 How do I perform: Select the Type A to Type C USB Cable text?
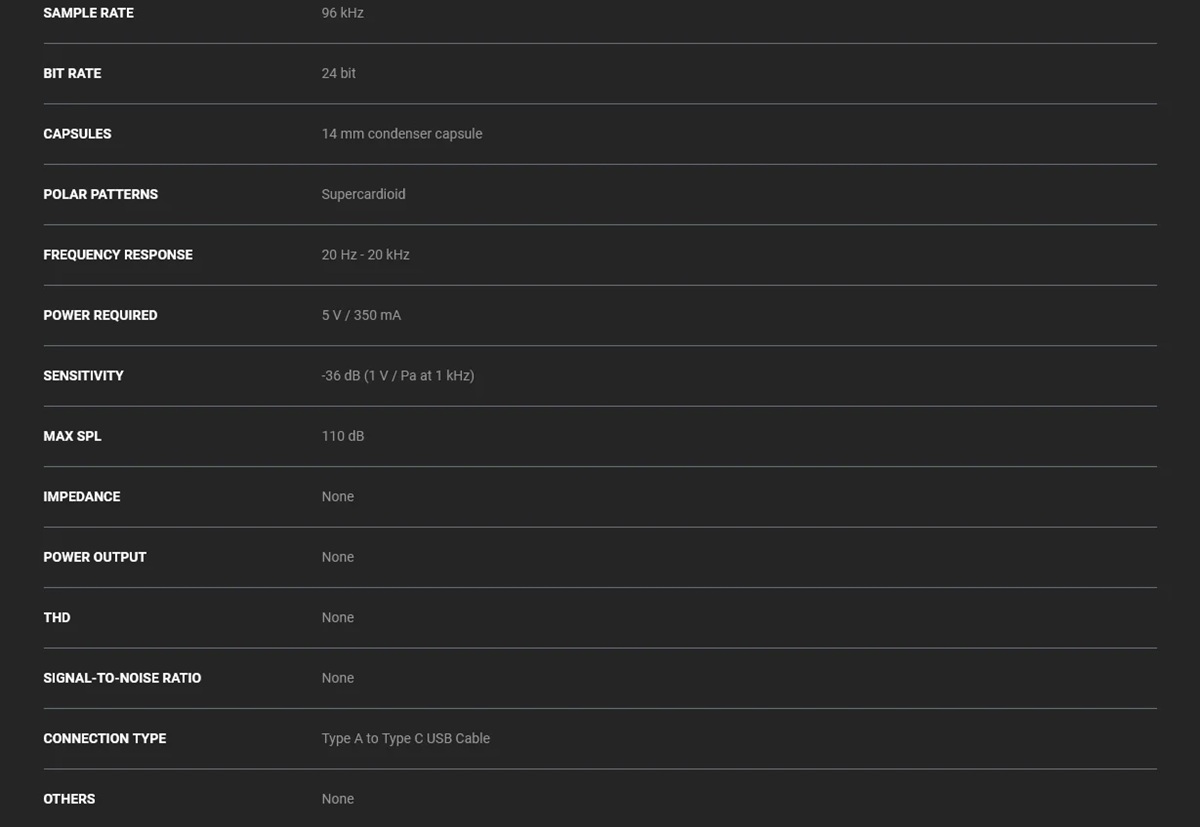406,738
